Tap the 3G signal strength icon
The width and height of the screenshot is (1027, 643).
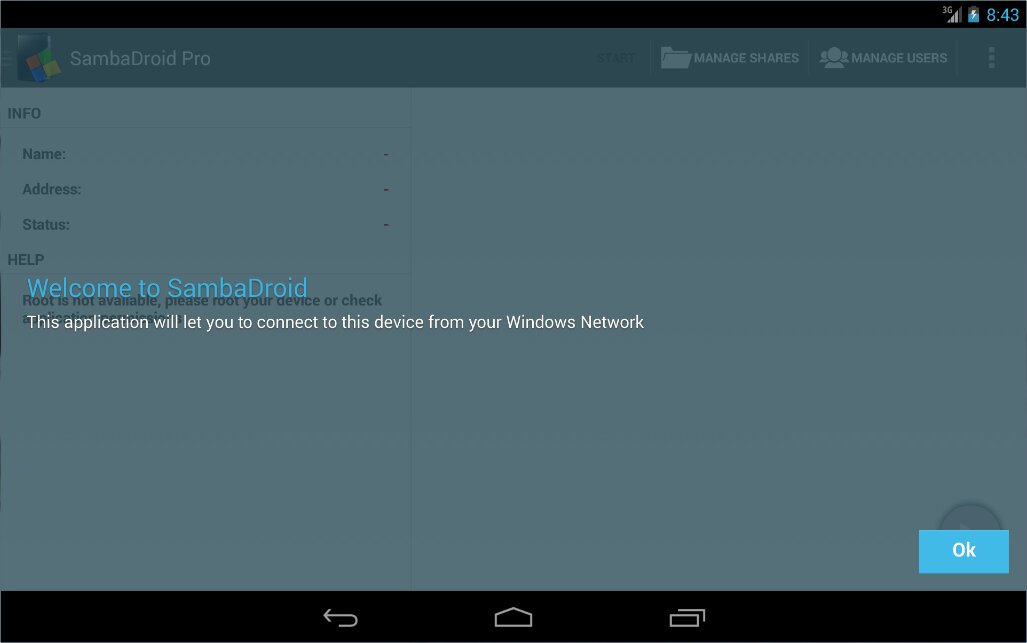point(951,14)
